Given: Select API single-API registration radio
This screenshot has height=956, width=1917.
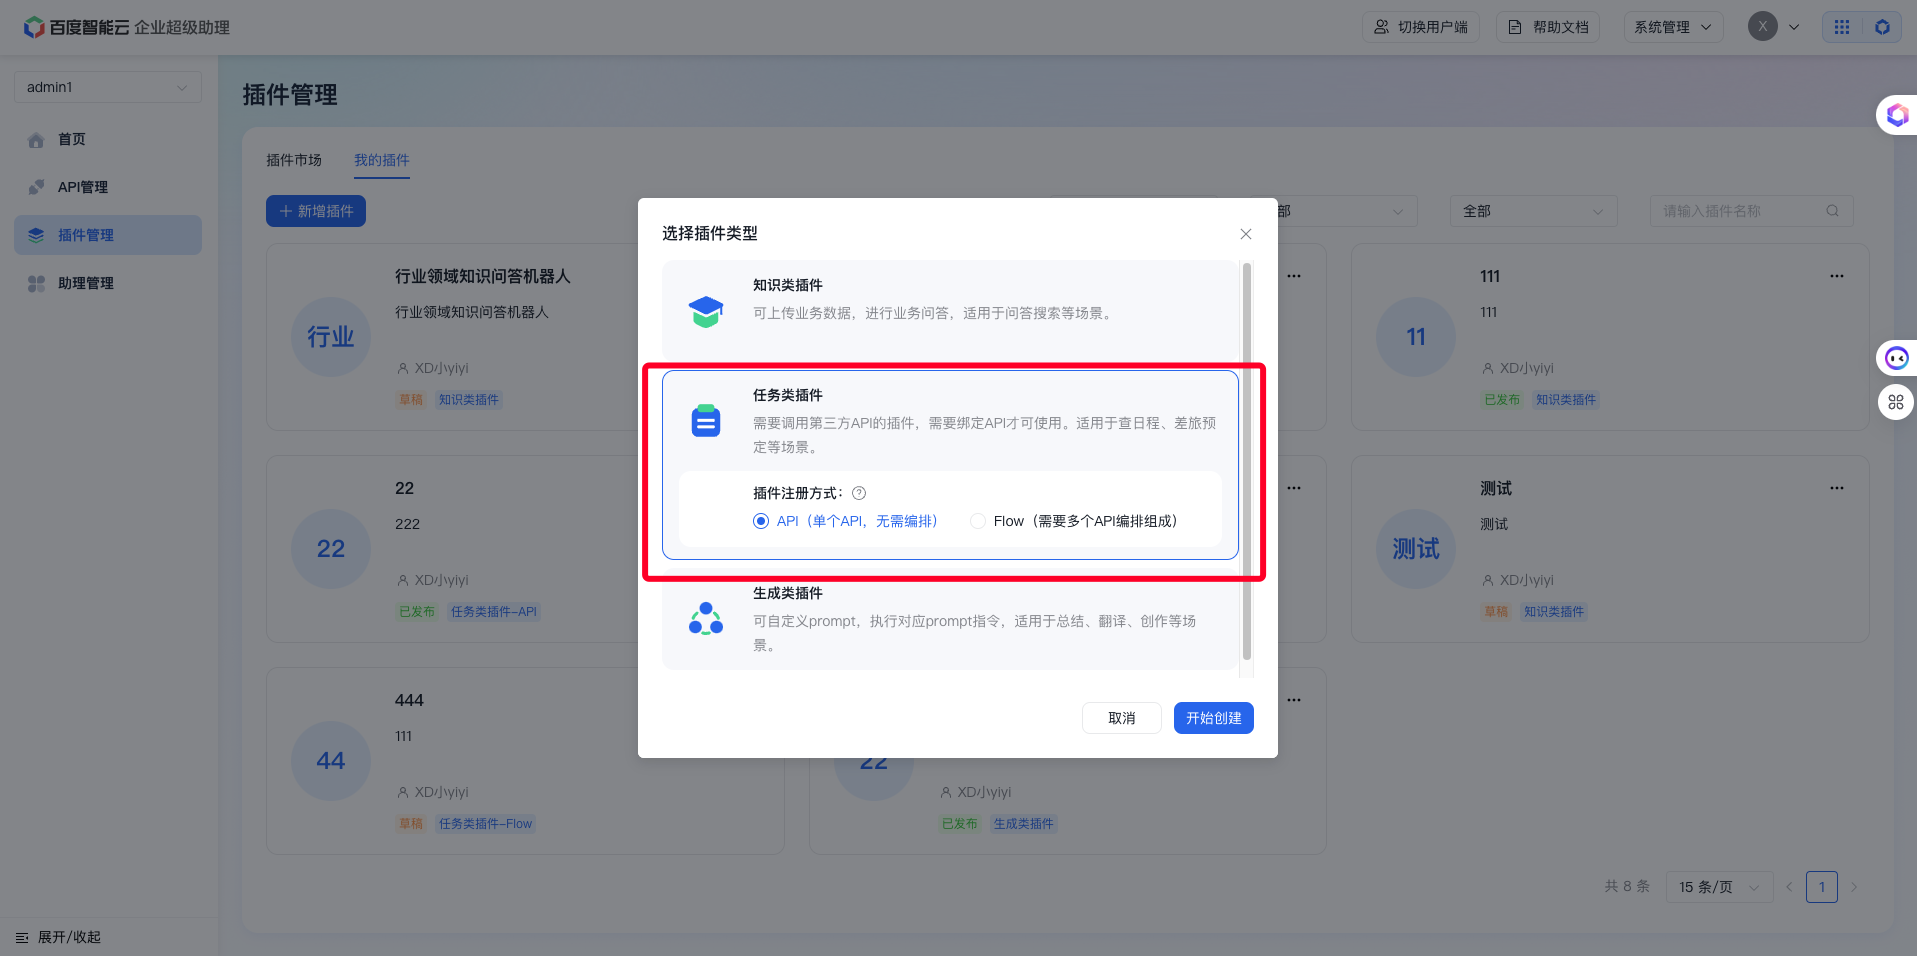Looking at the screenshot, I should pos(761,521).
